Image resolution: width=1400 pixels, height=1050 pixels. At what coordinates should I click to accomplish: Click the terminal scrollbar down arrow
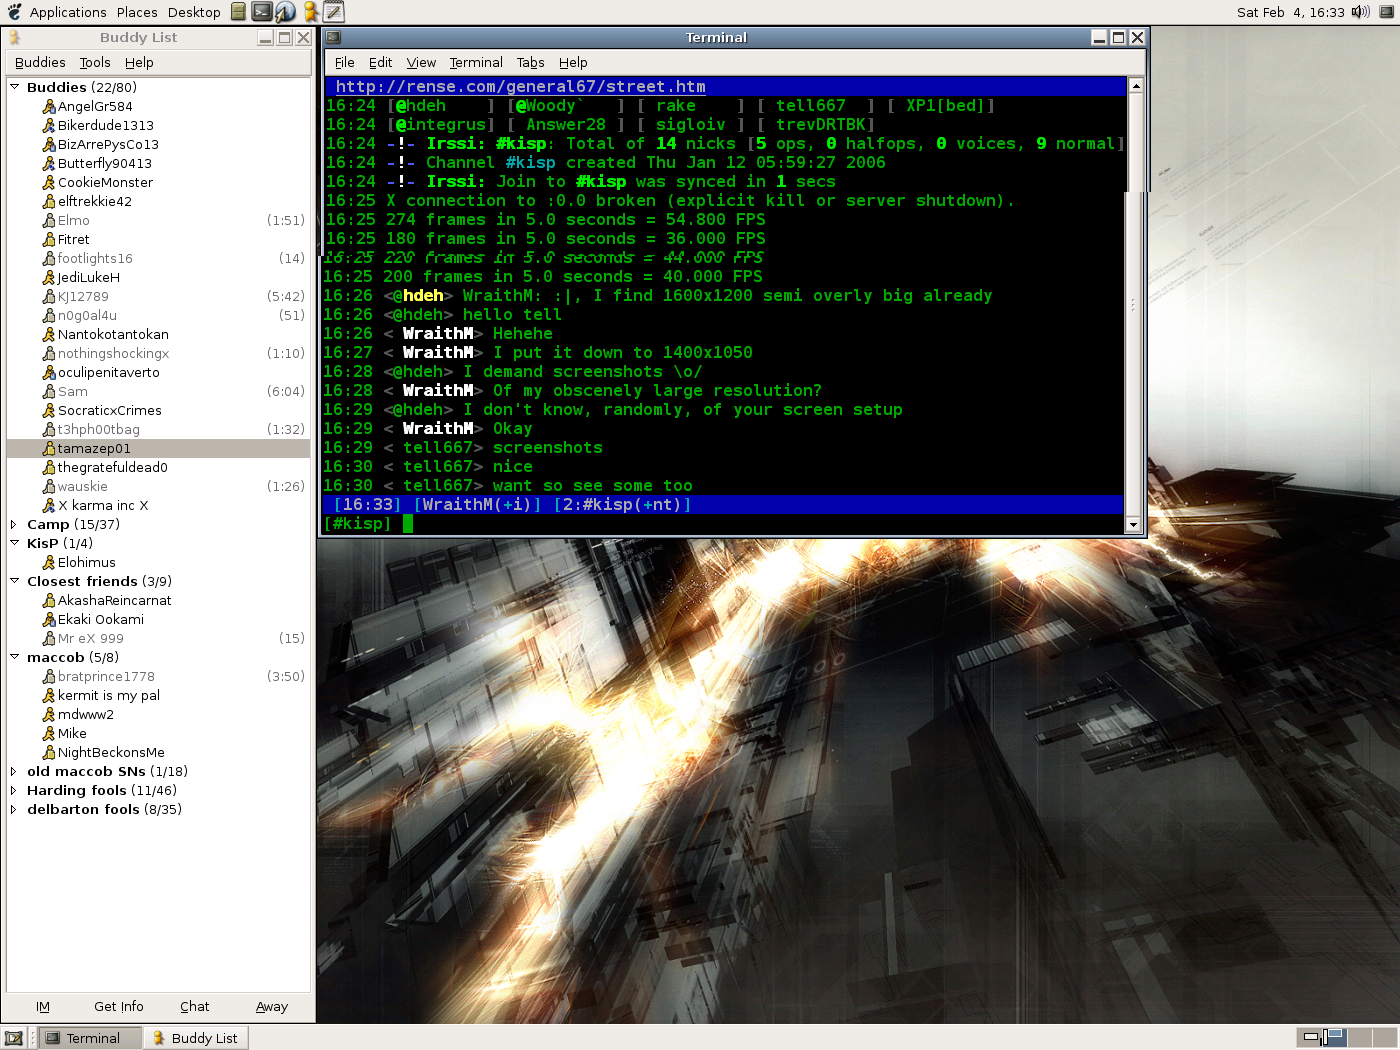coord(1133,524)
